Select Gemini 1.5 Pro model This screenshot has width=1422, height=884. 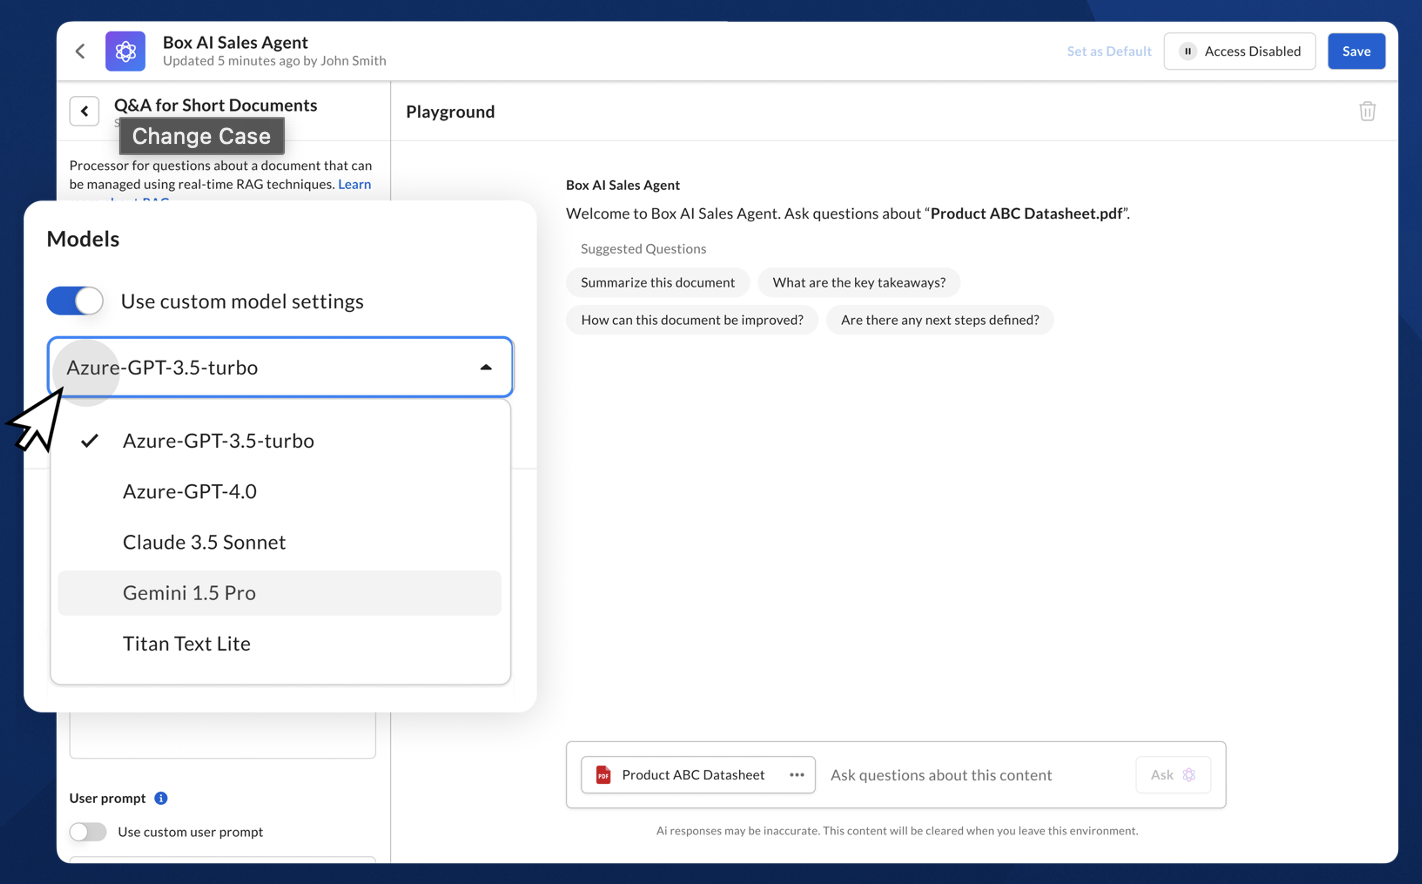pos(280,593)
